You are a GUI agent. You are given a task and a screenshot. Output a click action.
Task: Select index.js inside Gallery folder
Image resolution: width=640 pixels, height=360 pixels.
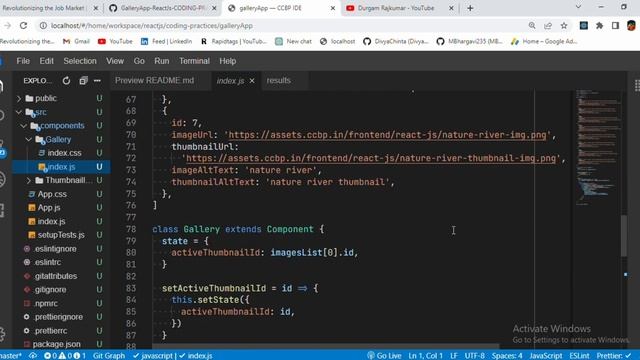(x=61, y=167)
